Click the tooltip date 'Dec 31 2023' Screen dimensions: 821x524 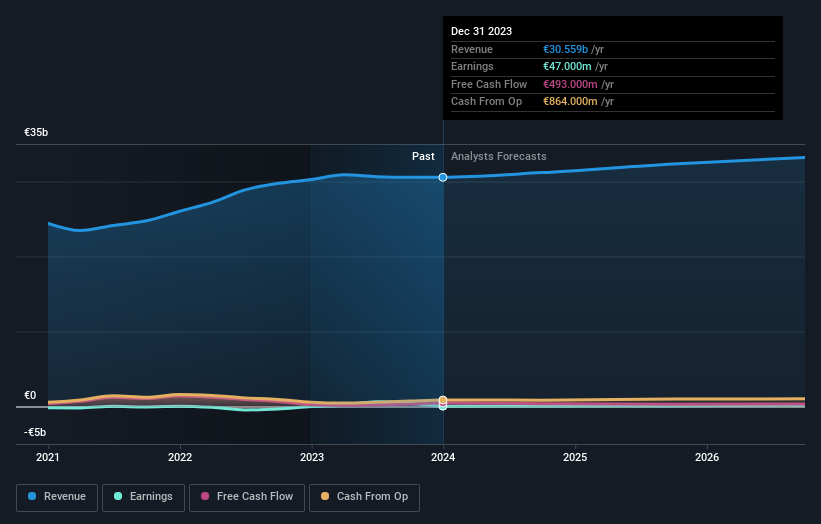pos(481,31)
